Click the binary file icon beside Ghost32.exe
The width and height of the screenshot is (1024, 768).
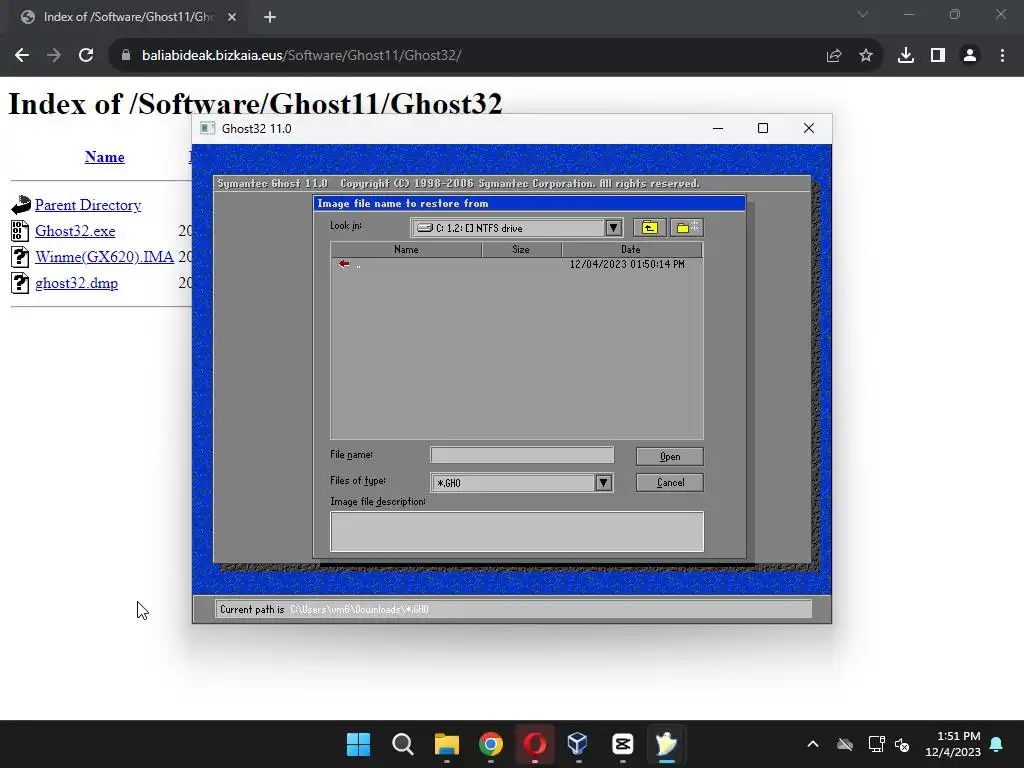pyautogui.click(x=20, y=231)
